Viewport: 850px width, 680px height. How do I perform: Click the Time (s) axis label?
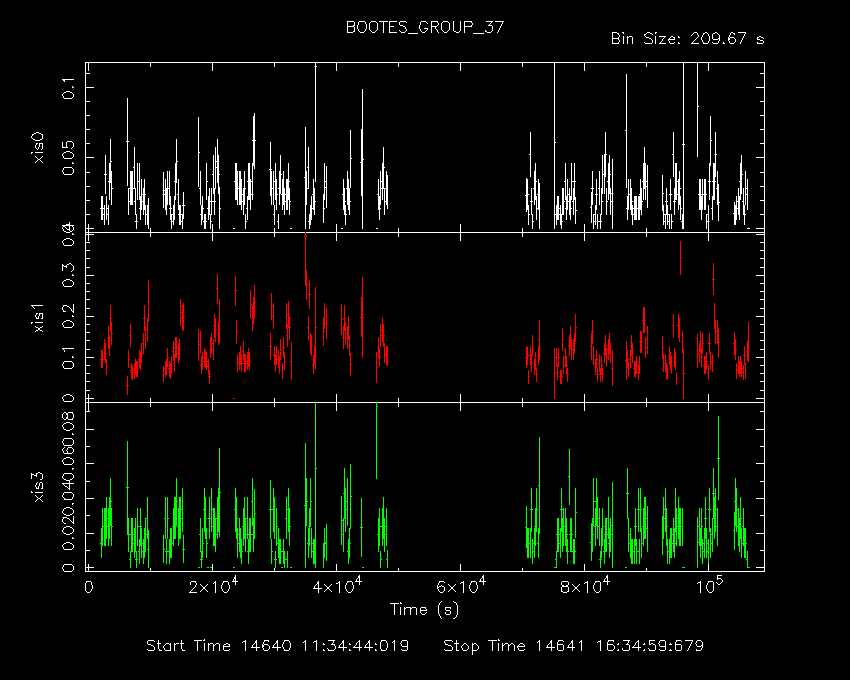424,610
